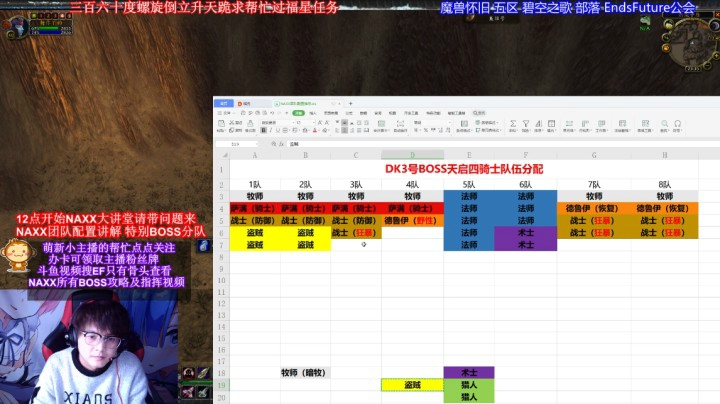The height and width of the screenshot is (404, 720).
Task: Select yellow '盗贼' cell in row 19
Action: (x=412, y=385)
